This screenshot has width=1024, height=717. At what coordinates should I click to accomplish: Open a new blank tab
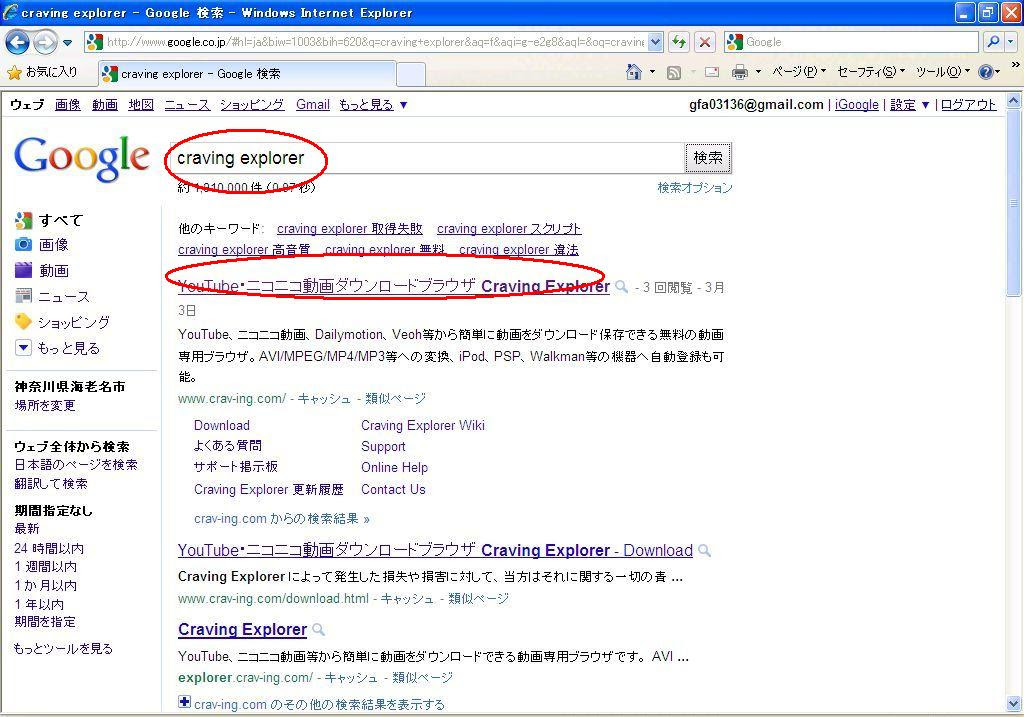click(411, 74)
